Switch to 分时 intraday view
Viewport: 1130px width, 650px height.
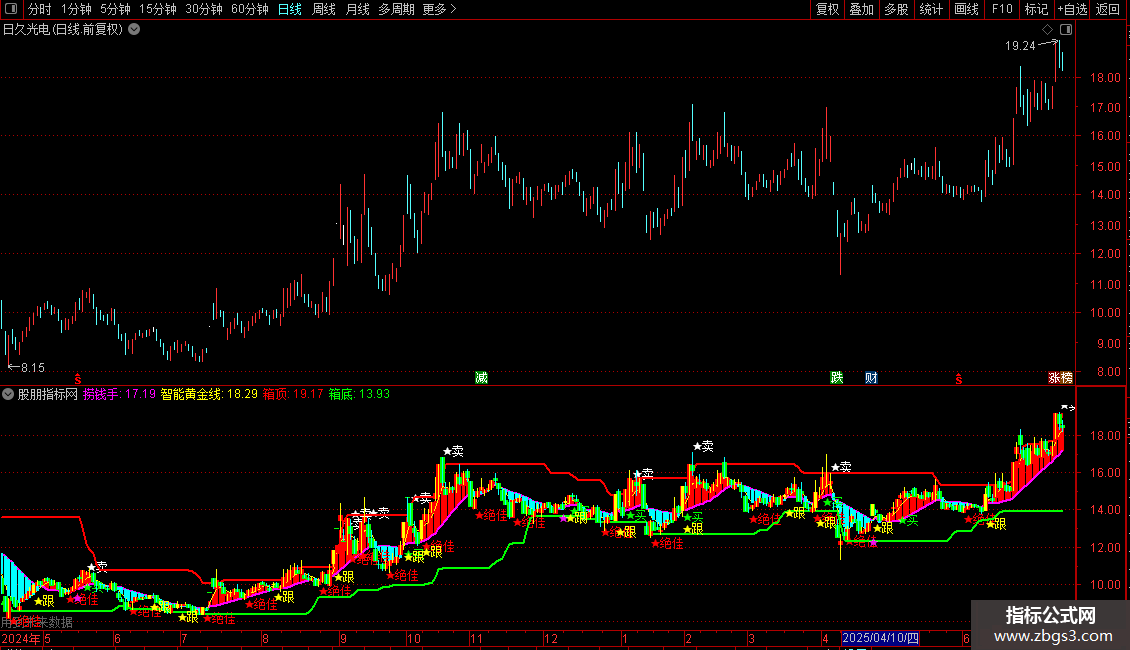(x=40, y=9)
